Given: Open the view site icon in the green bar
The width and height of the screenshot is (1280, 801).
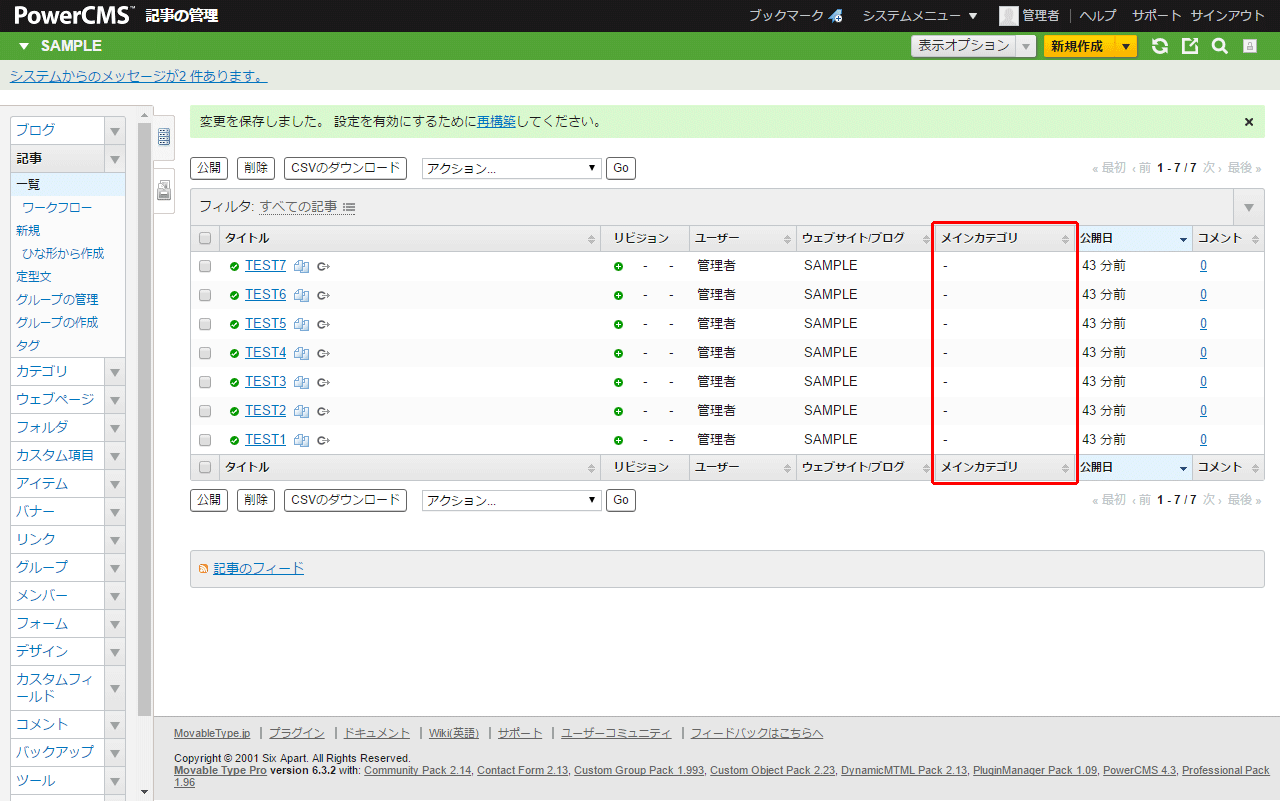Looking at the screenshot, I should click(x=1190, y=46).
